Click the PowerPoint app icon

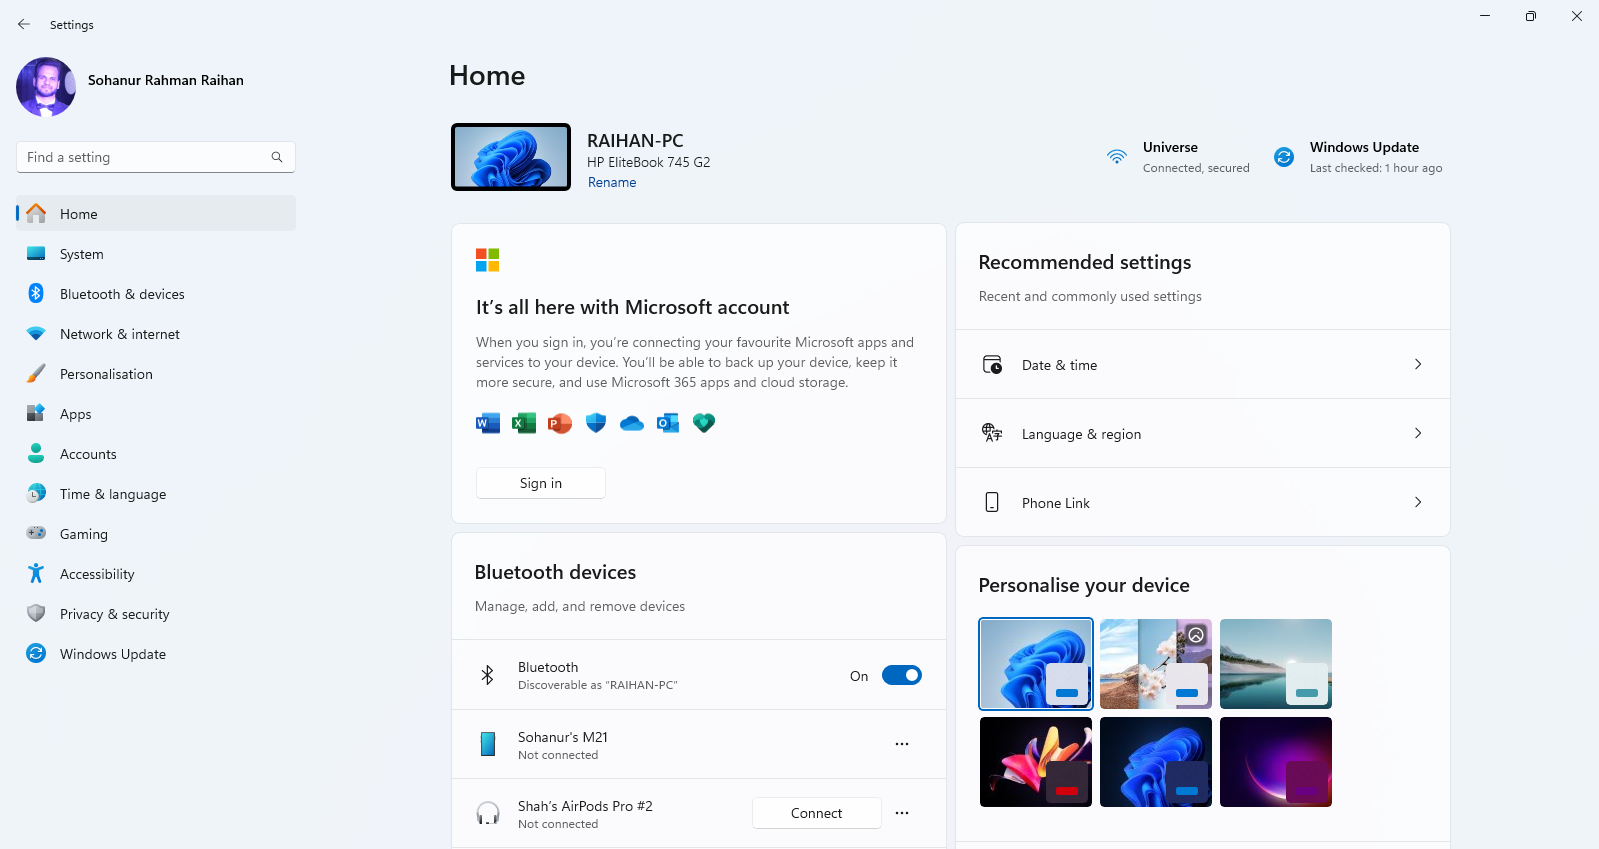pyautogui.click(x=560, y=423)
